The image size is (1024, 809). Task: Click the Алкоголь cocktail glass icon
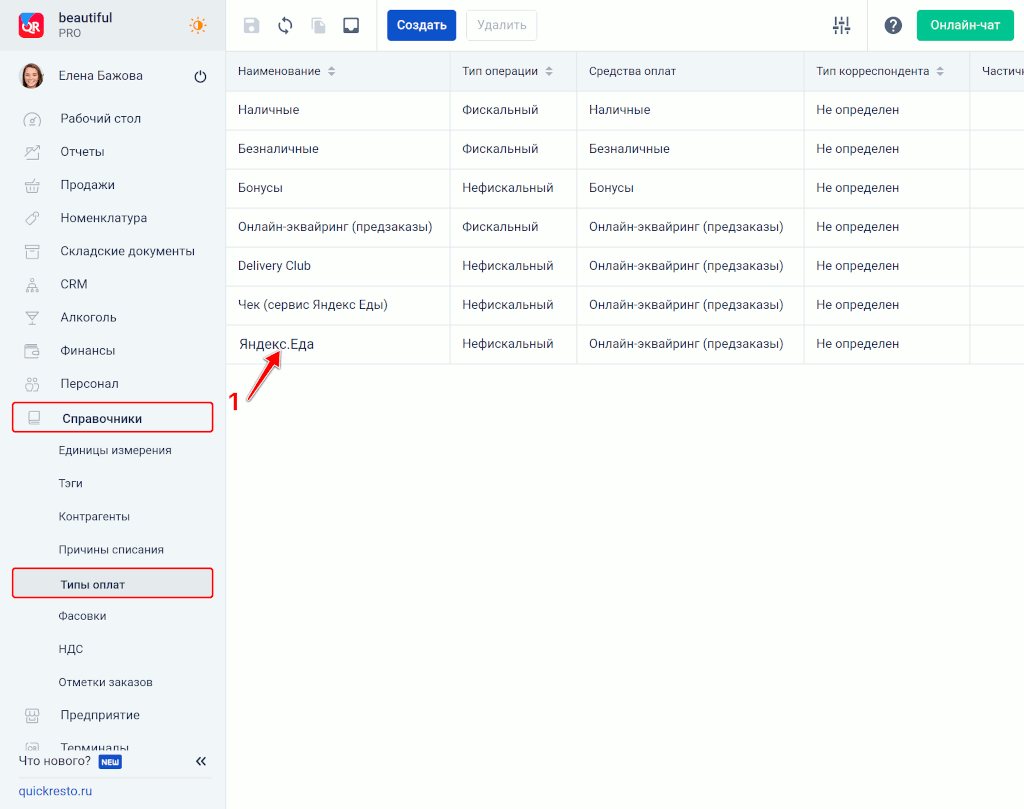(x=32, y=318)
